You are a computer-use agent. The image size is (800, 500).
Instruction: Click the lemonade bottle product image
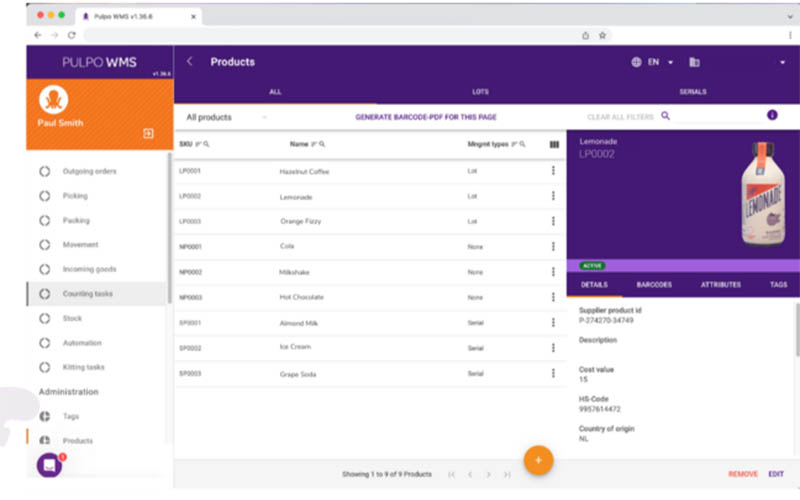click(x=763, y=194)
